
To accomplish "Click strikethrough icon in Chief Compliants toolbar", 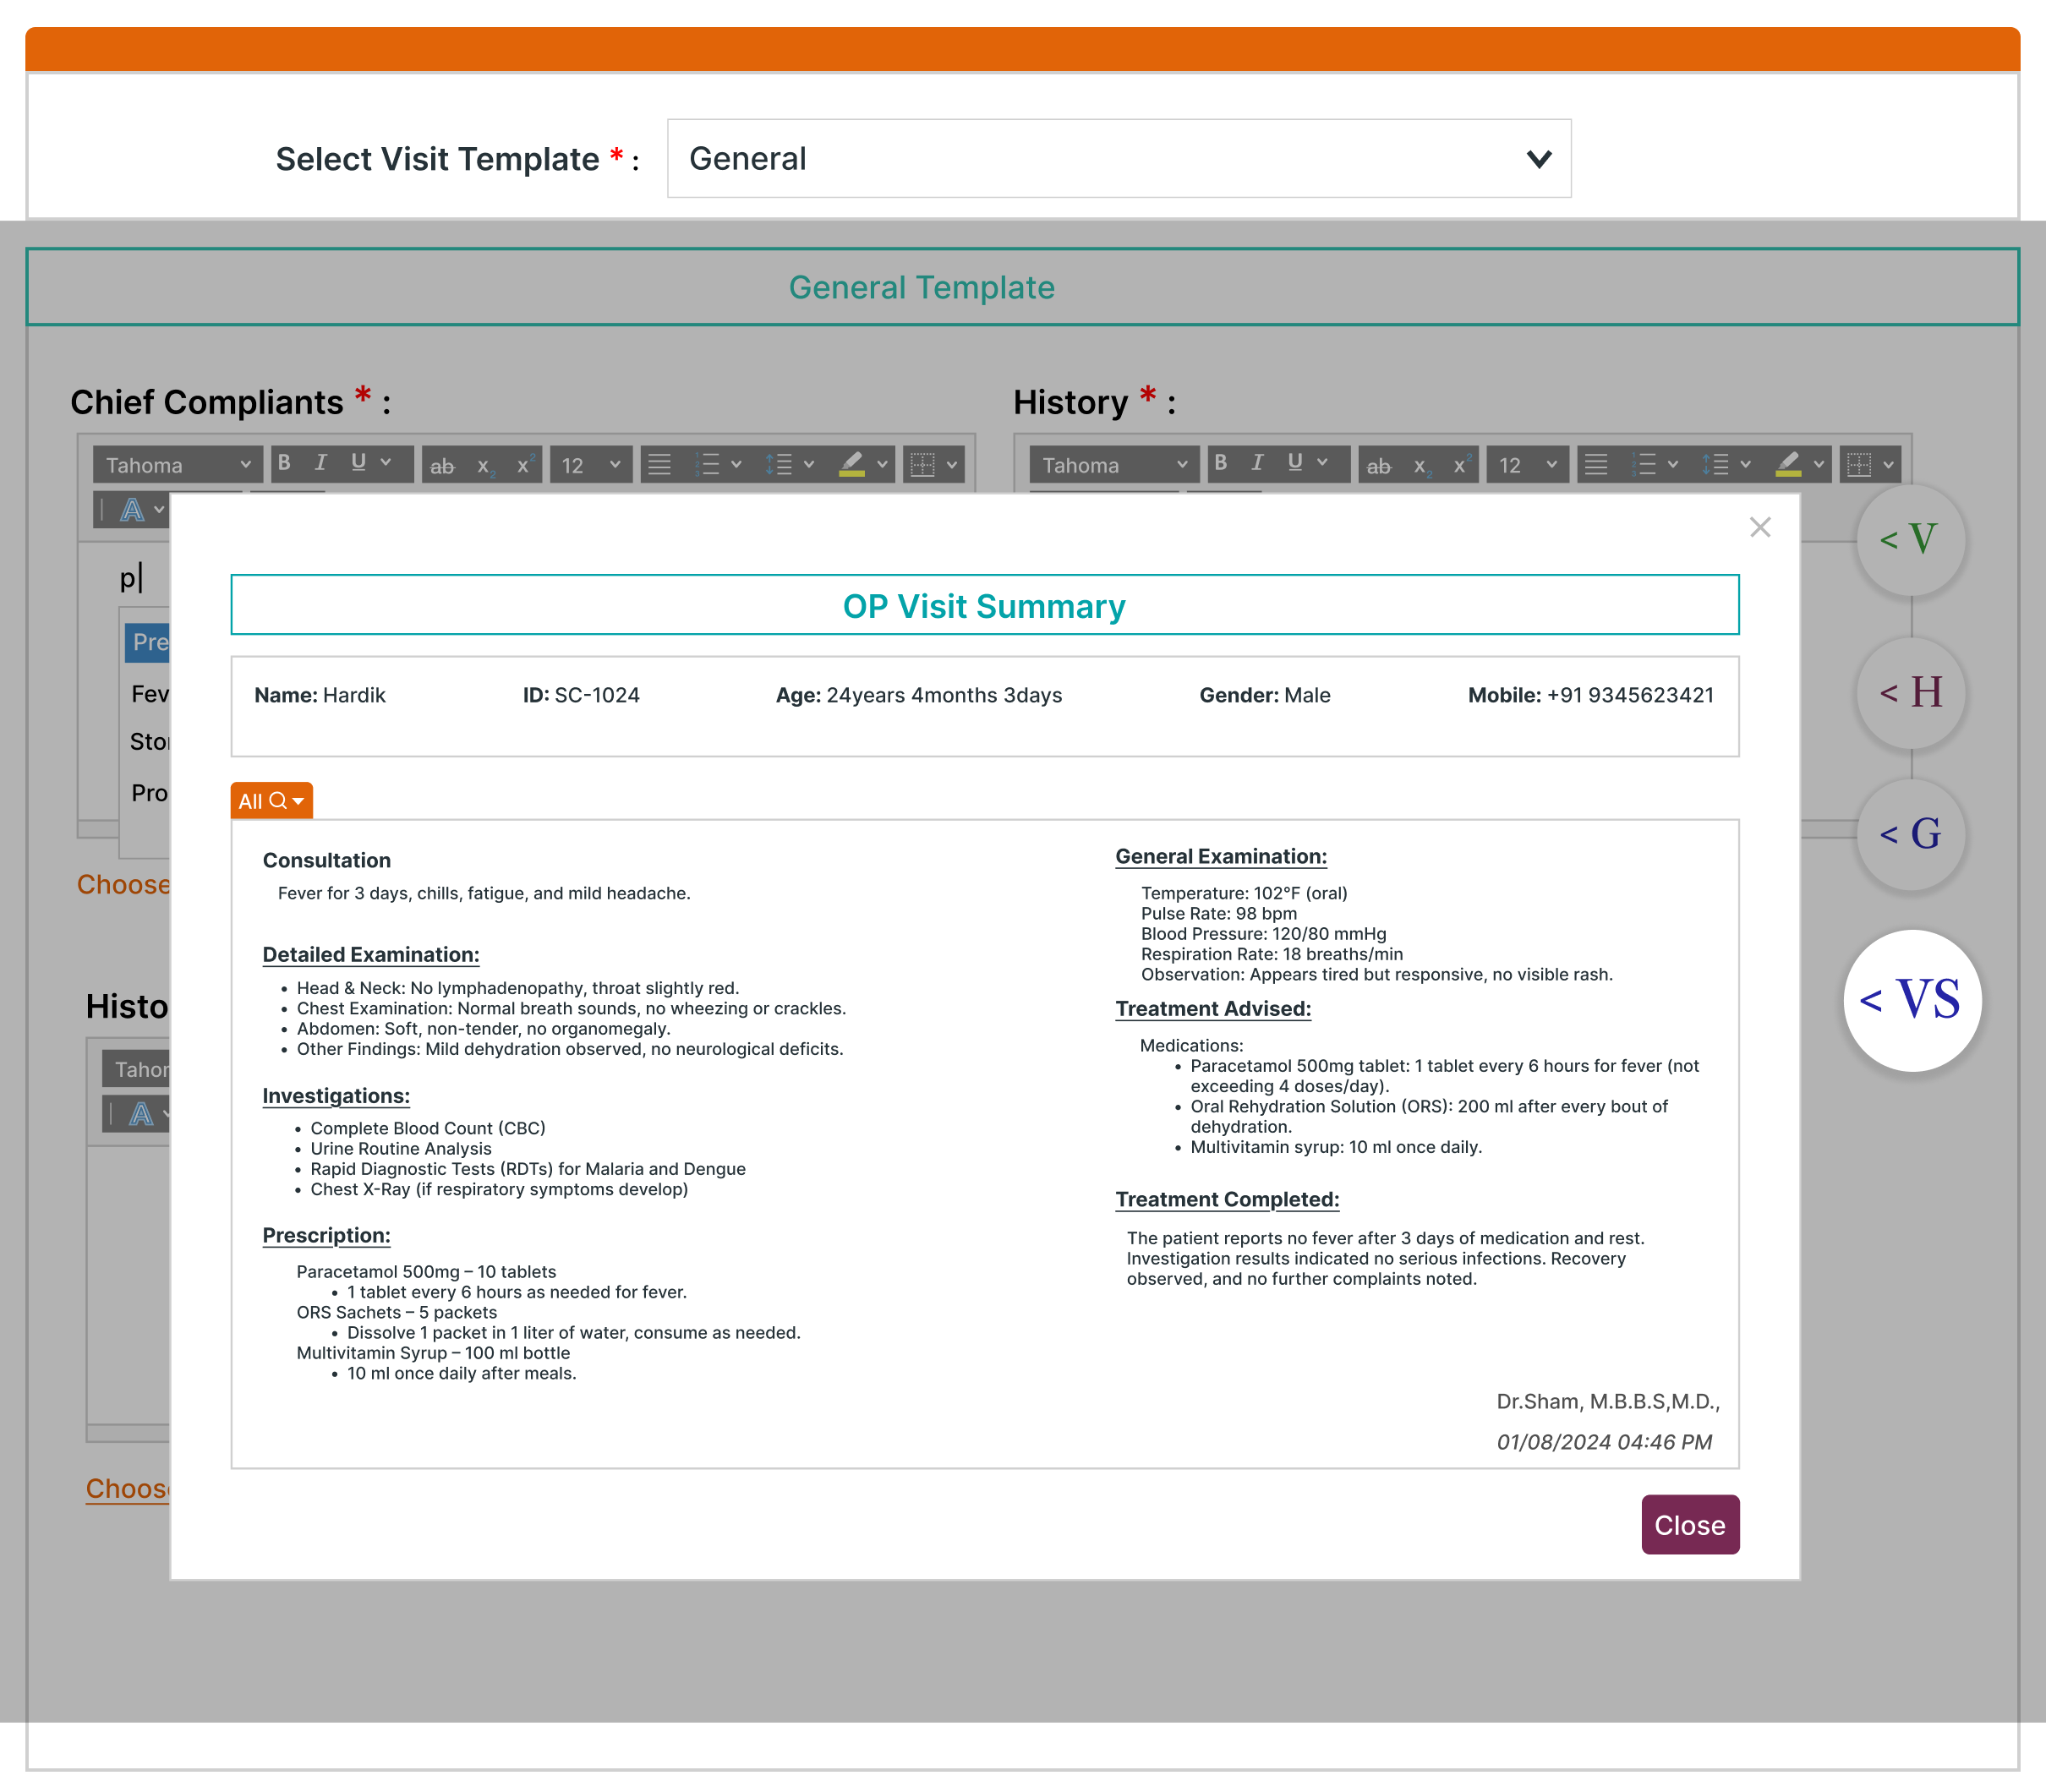I will [x=442, y=466].
